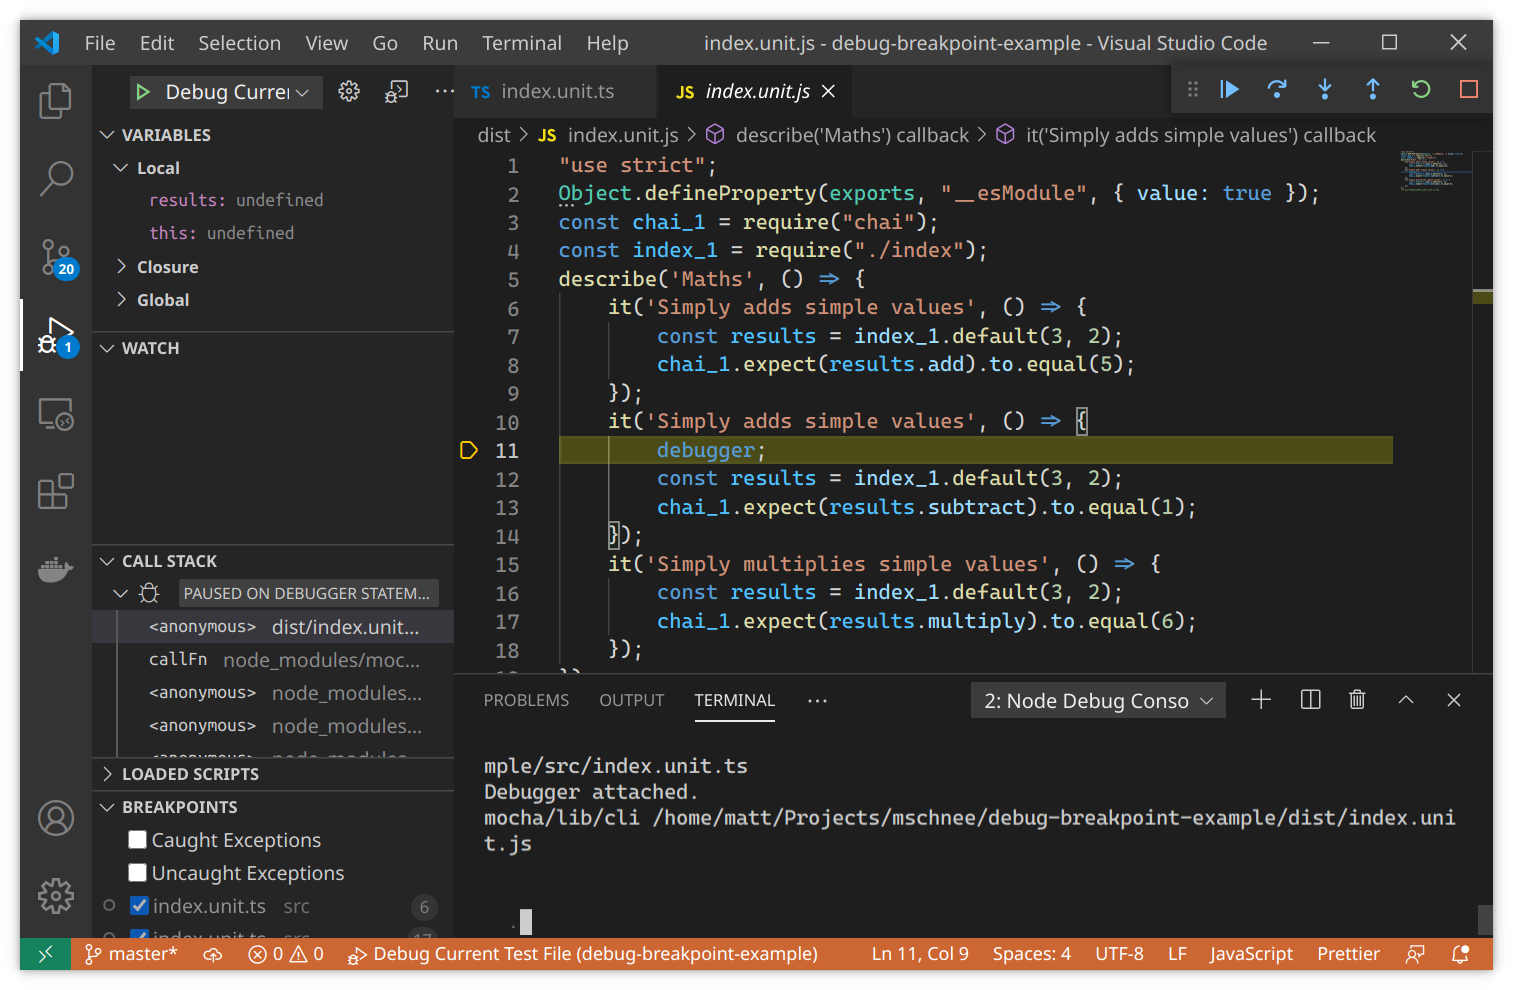Open the Docker view icon
Image resolution: width=1513 pixels, height=990 pixels.
pyautogui.click(x=56, y=569)
